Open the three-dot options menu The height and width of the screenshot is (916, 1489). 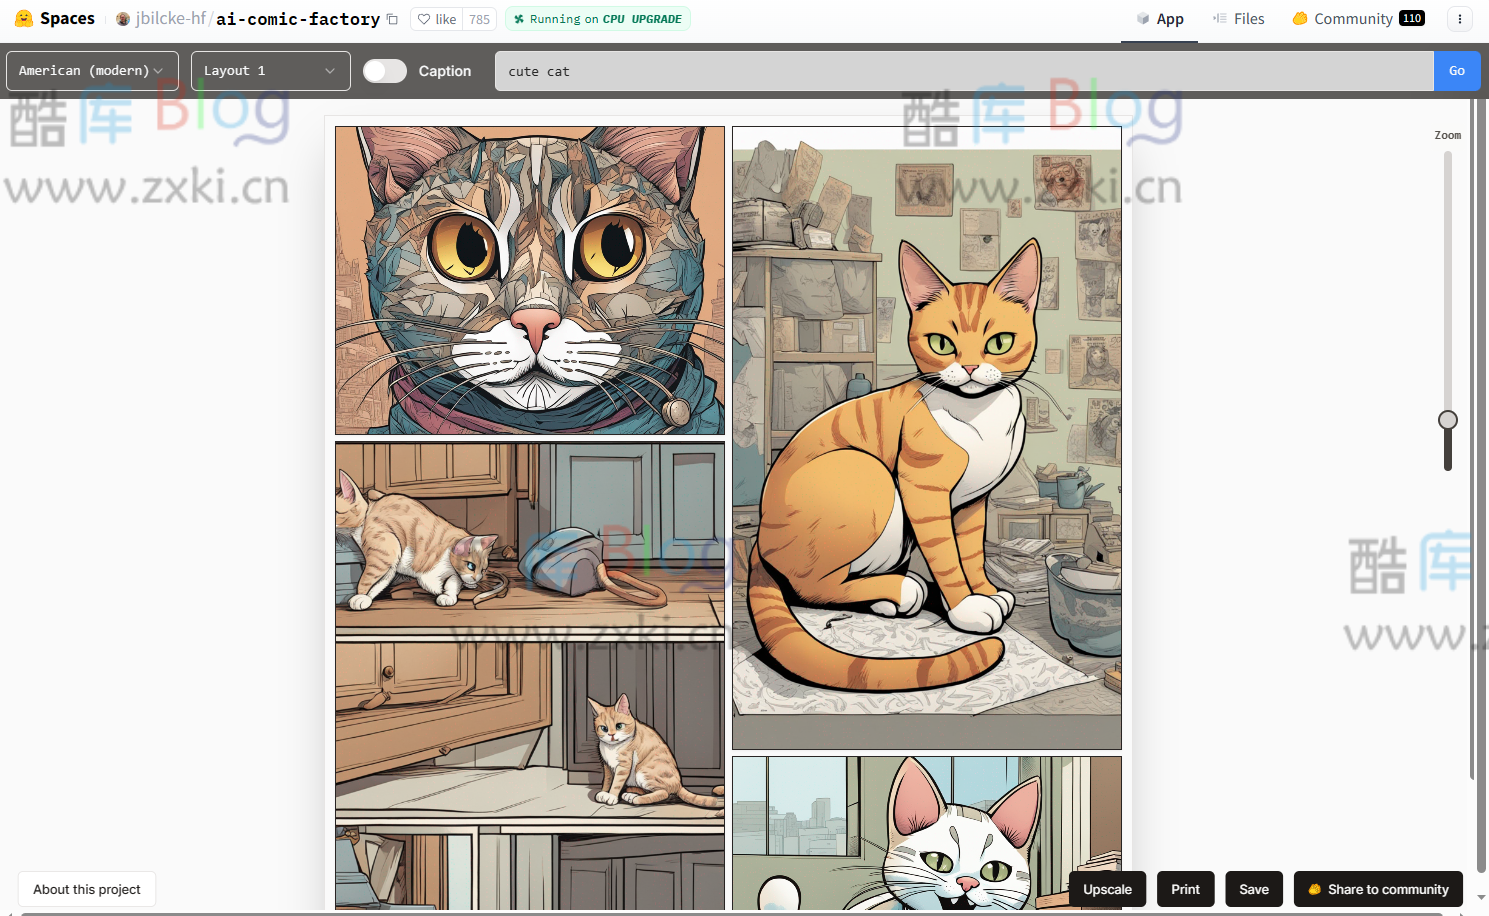pos(1460,18)
